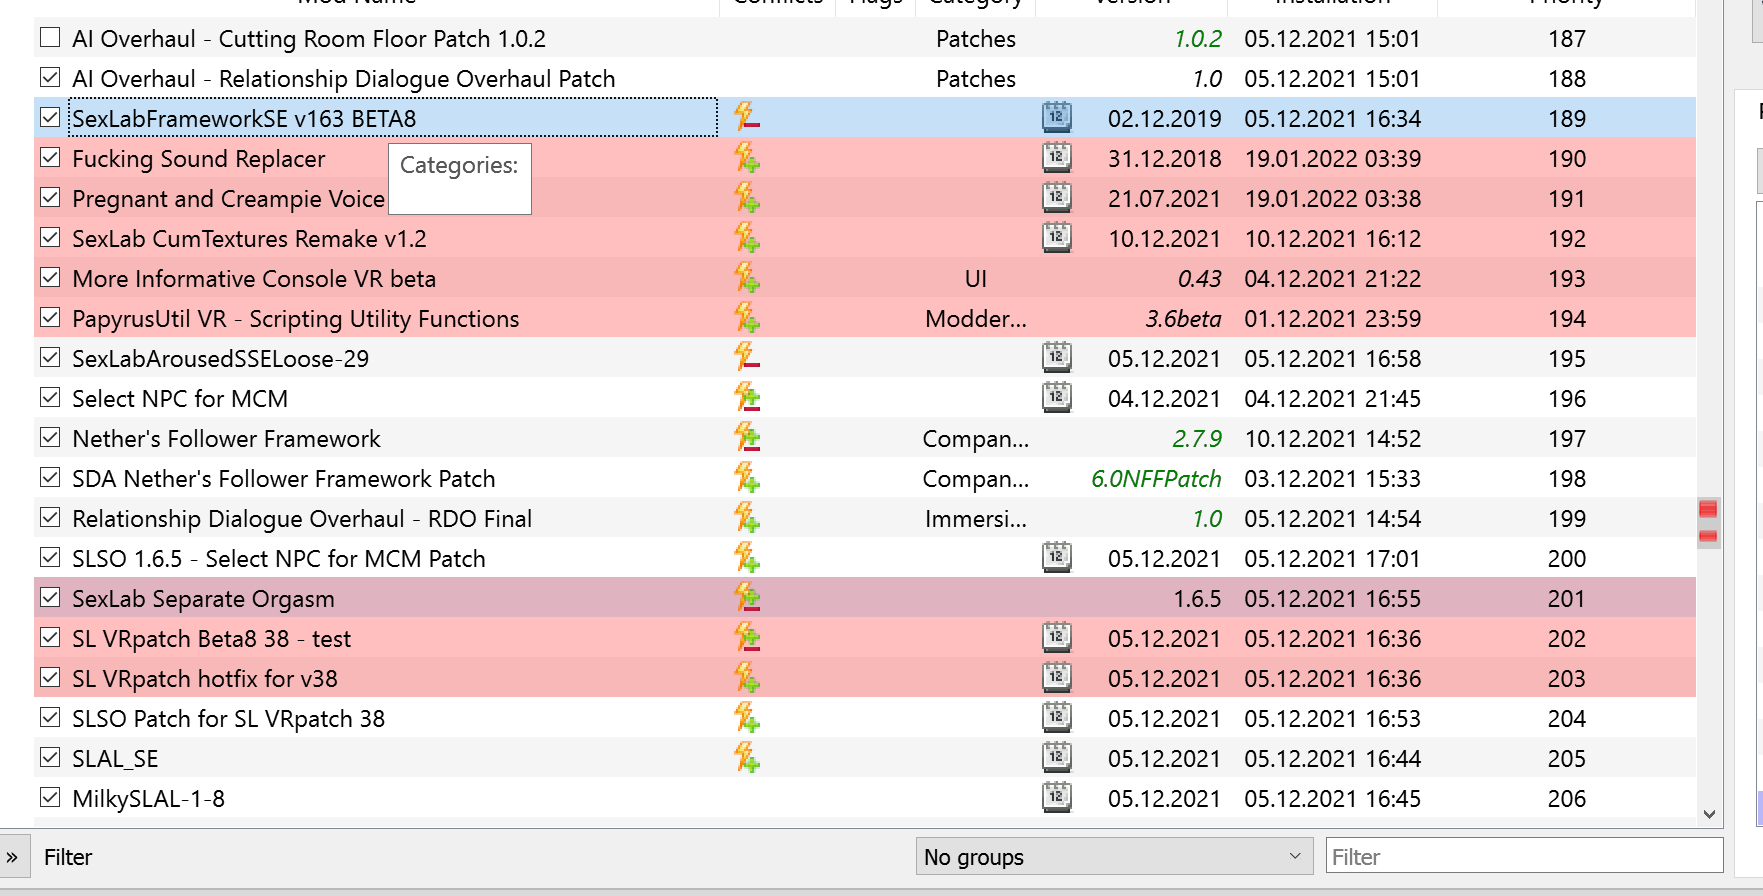
Task: Select Relationship Dialogue Overhaul - RDO Final name
Action: pyautogui.click(x=302, y=519)
